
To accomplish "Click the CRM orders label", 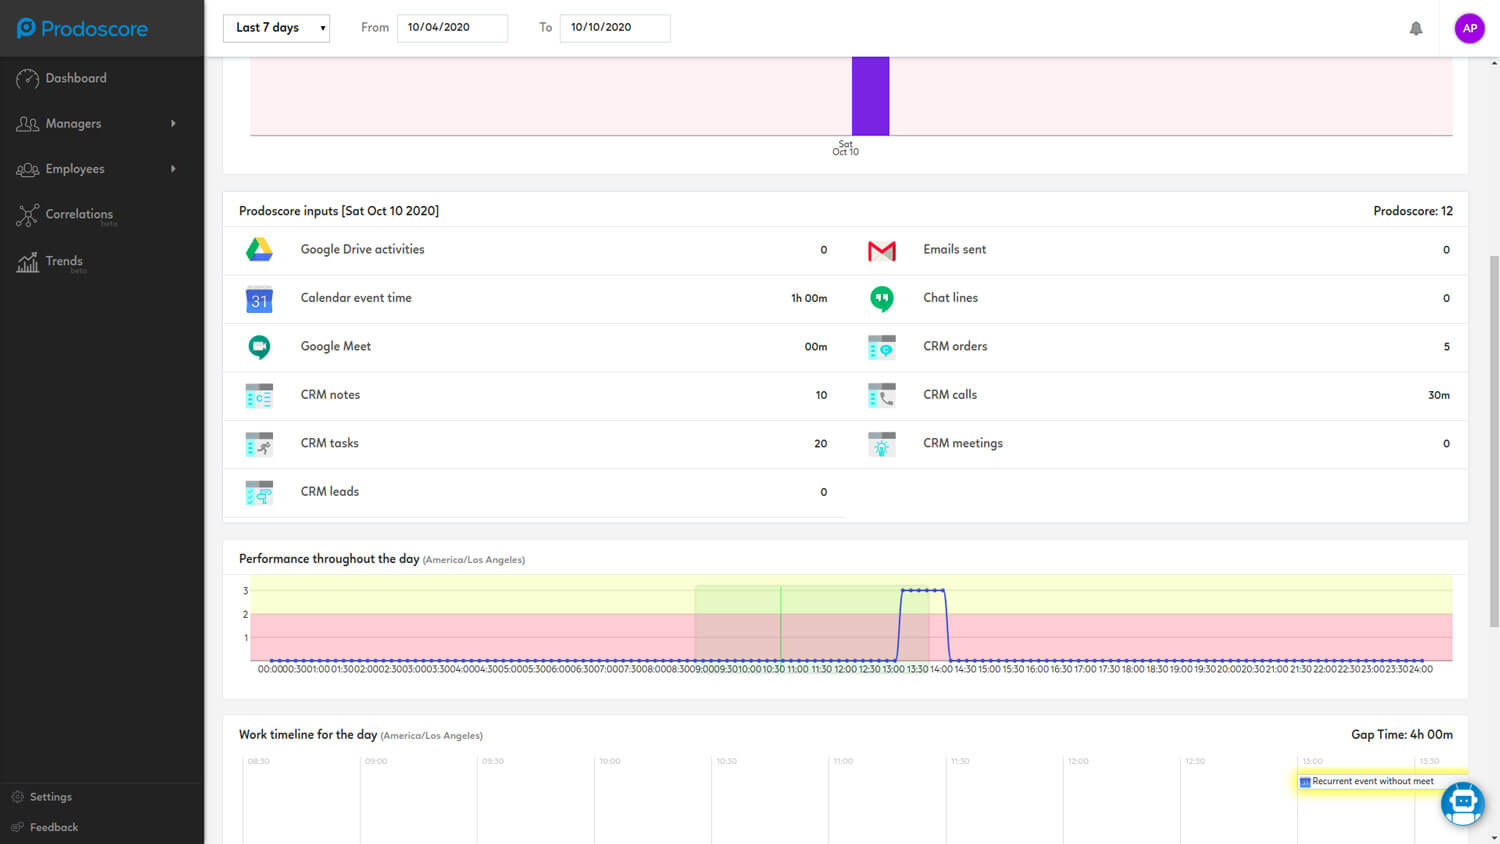I will coord(955,347).
